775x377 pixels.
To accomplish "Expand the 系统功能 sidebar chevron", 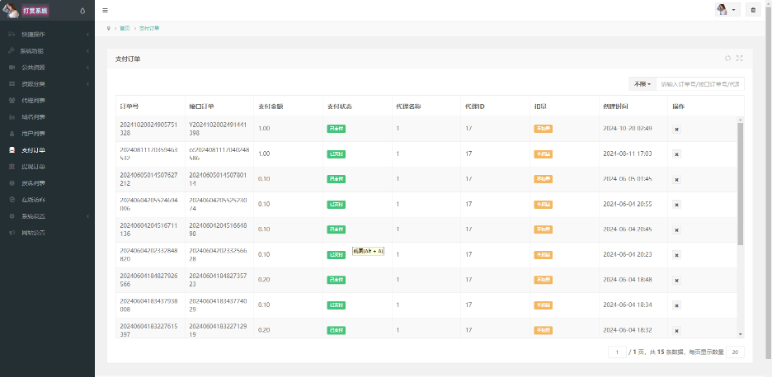I will click(x=87, y=51).
